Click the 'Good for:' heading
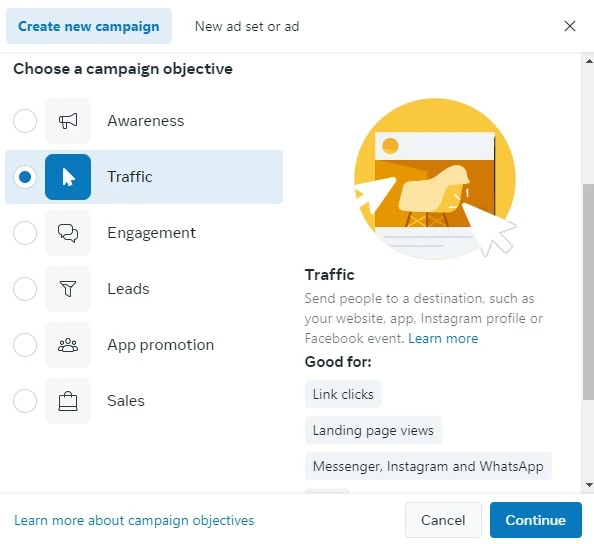This screenshot has height=544, width=594. pos(338,362)
